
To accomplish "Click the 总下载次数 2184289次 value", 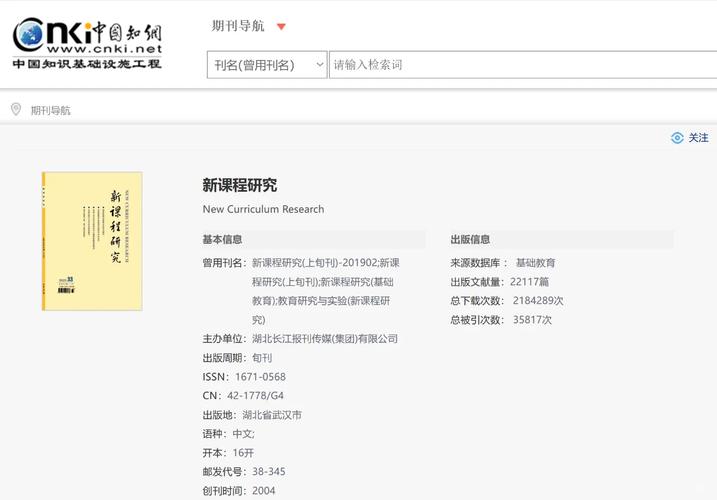I will (x=538, y=301).
